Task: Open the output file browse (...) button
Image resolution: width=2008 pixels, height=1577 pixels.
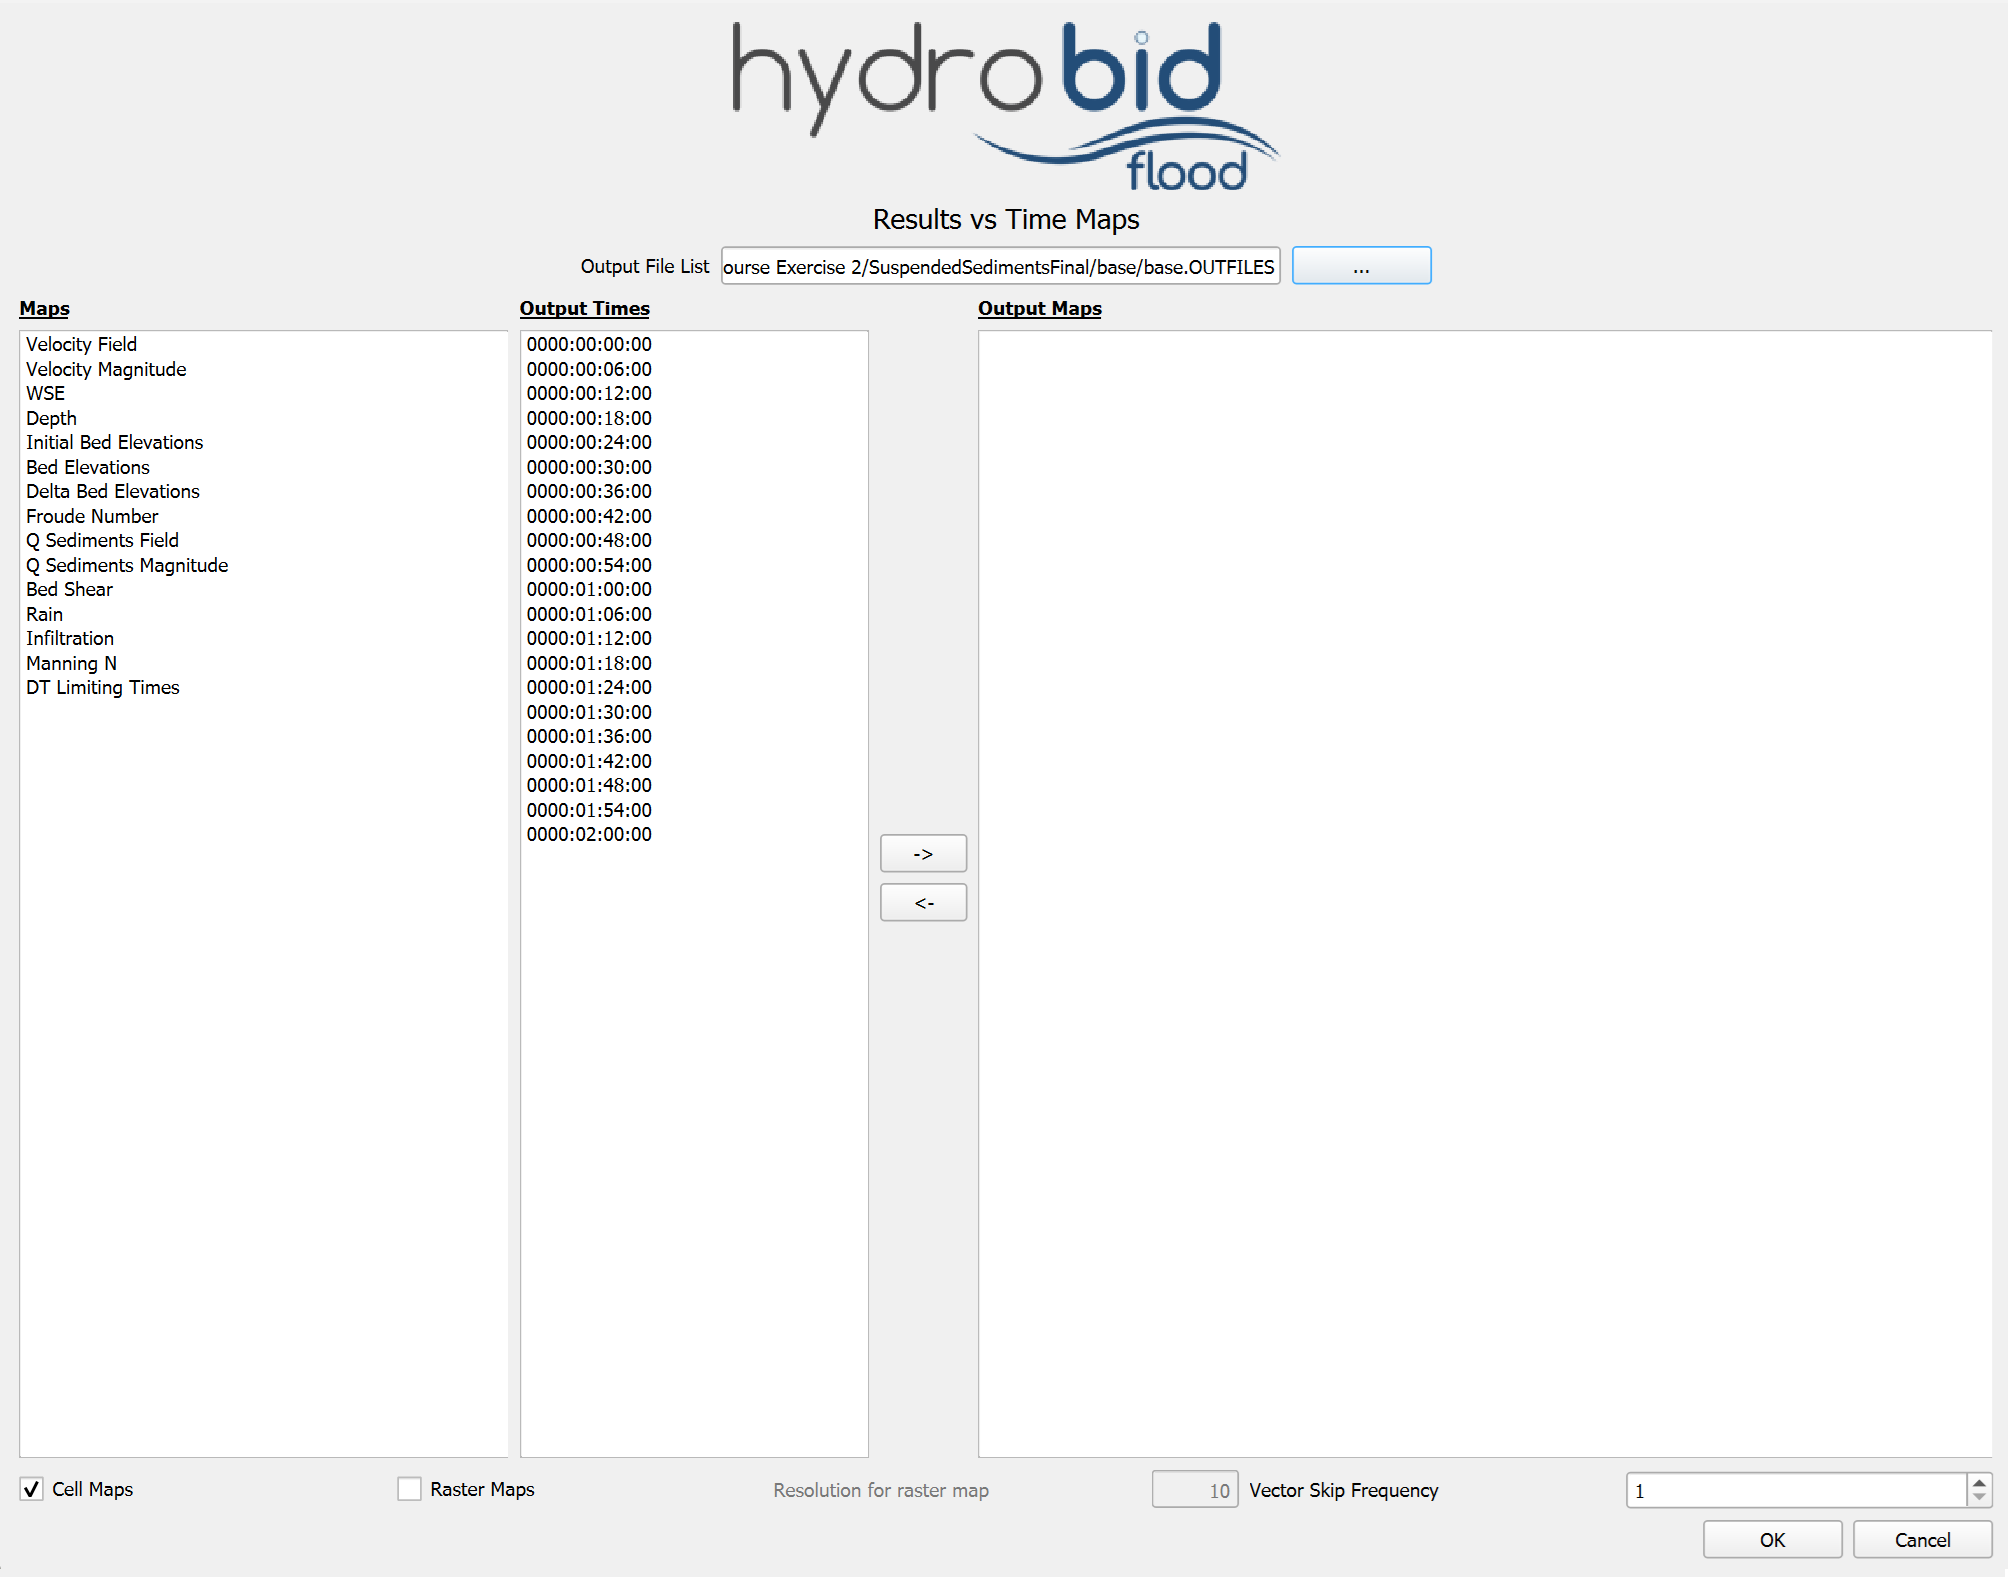Action: pyautogui.click(x=1360, y=266)
